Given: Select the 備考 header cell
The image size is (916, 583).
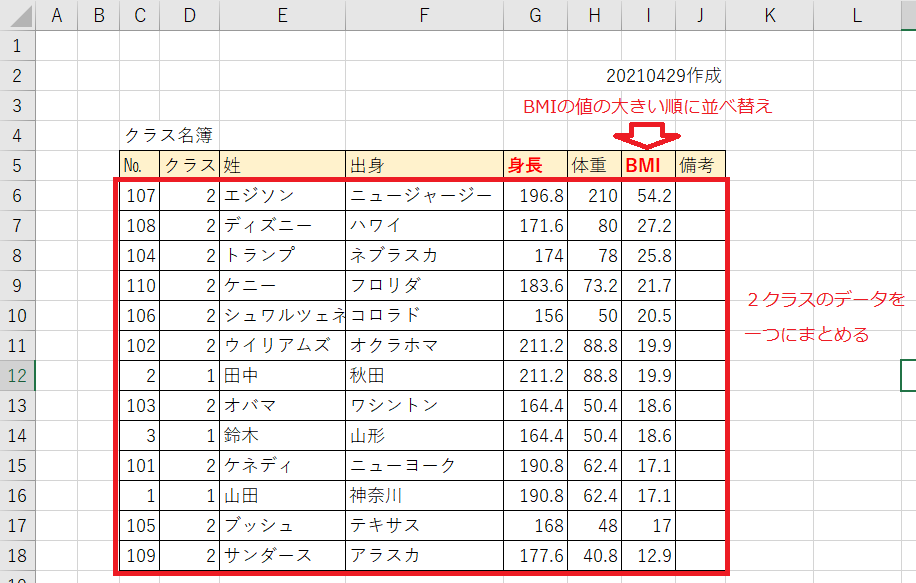Looking at the screenshot, I should click(700, 162).
